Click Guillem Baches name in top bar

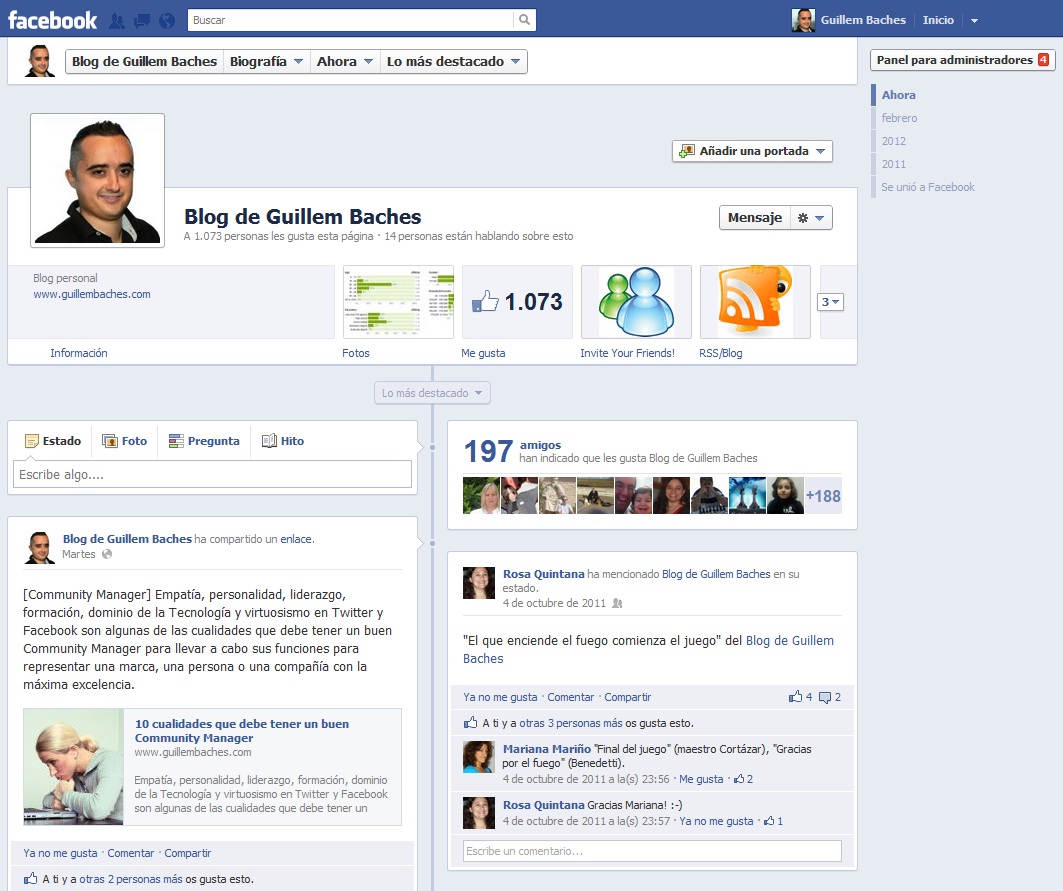(x=863, y=20)
